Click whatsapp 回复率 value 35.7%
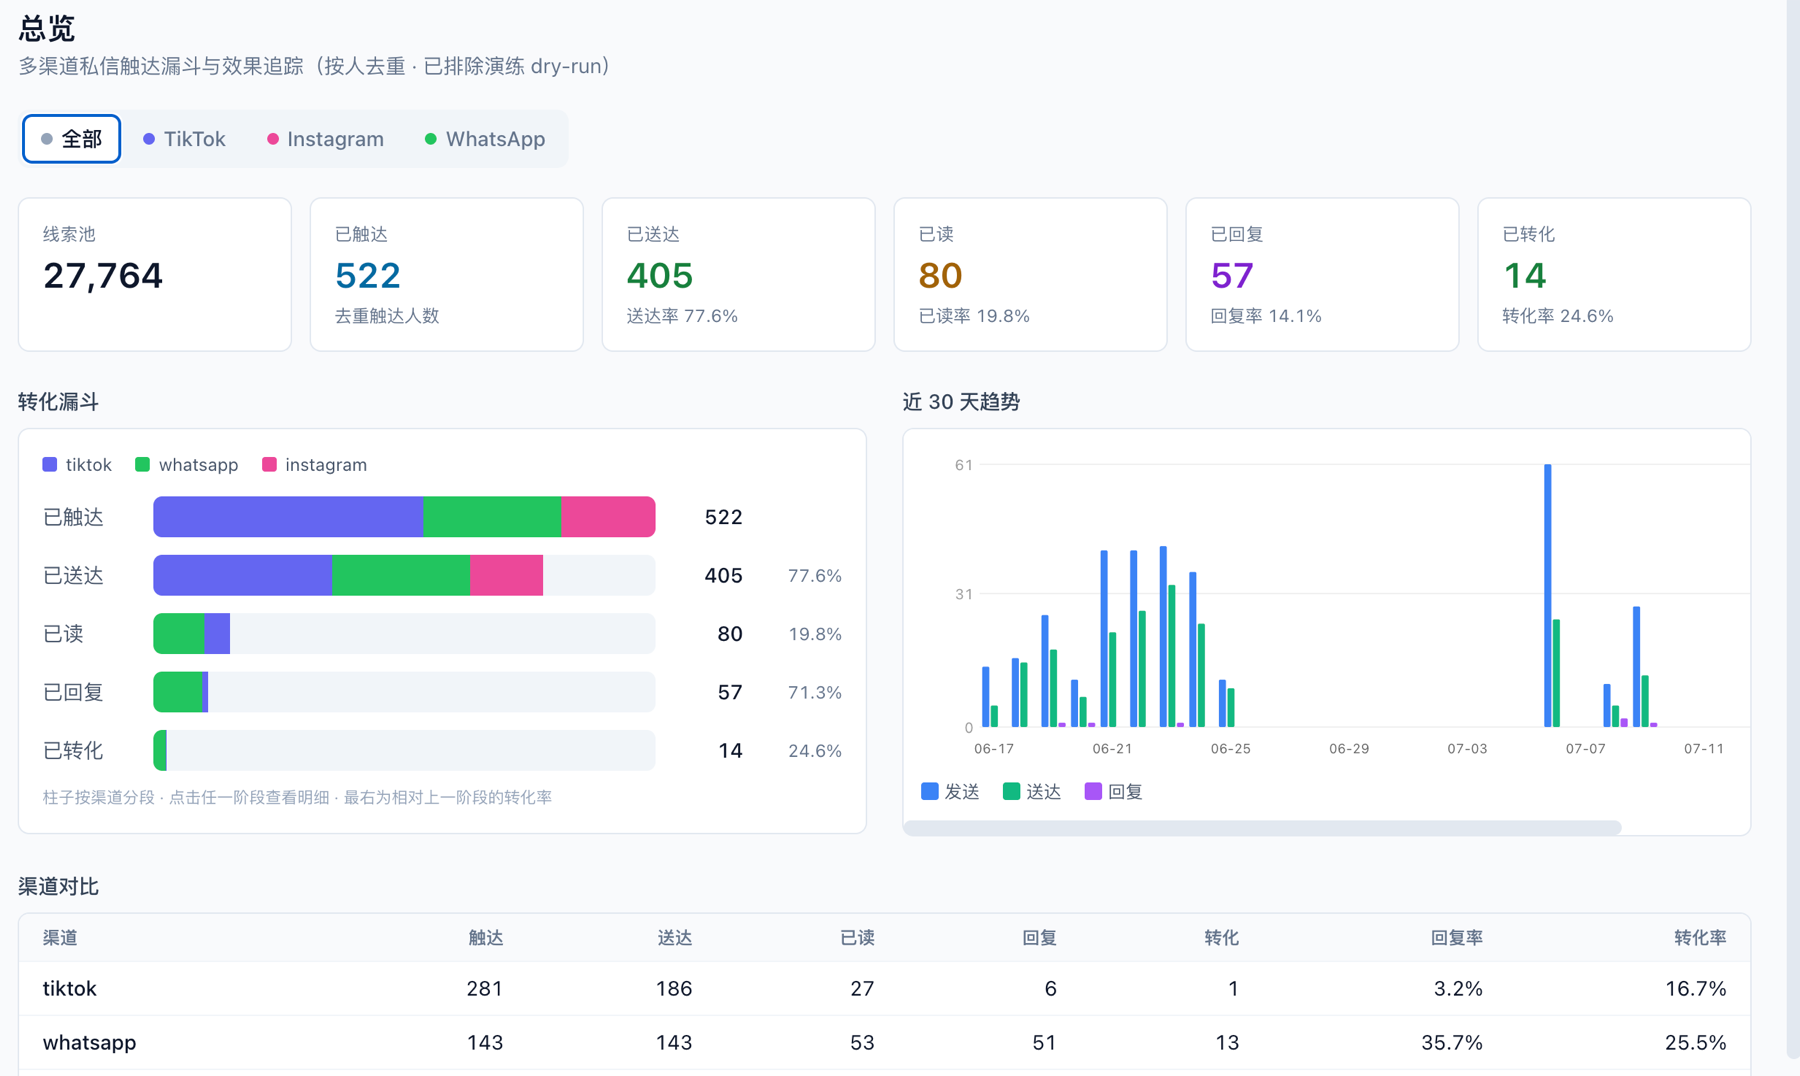Screen dimensions: 1800x1076 [x=1452, y=1043]
